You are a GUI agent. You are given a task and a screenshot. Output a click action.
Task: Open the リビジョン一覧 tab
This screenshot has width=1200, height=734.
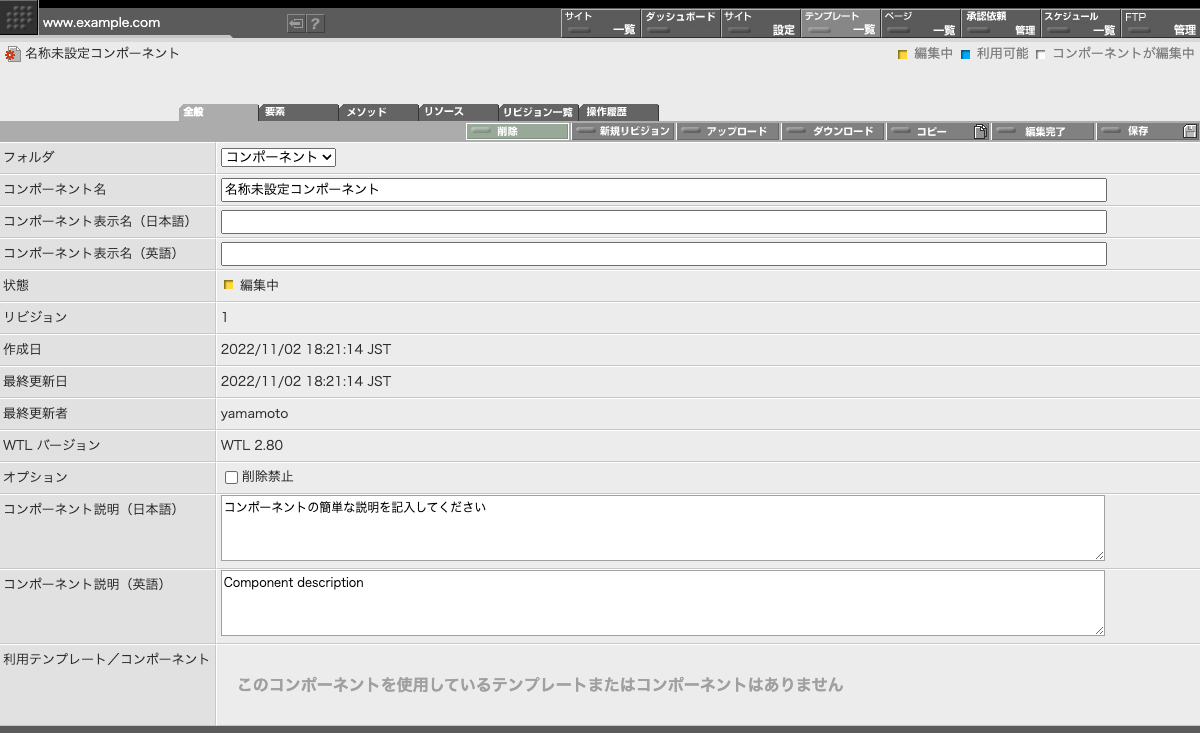(537, 113)
